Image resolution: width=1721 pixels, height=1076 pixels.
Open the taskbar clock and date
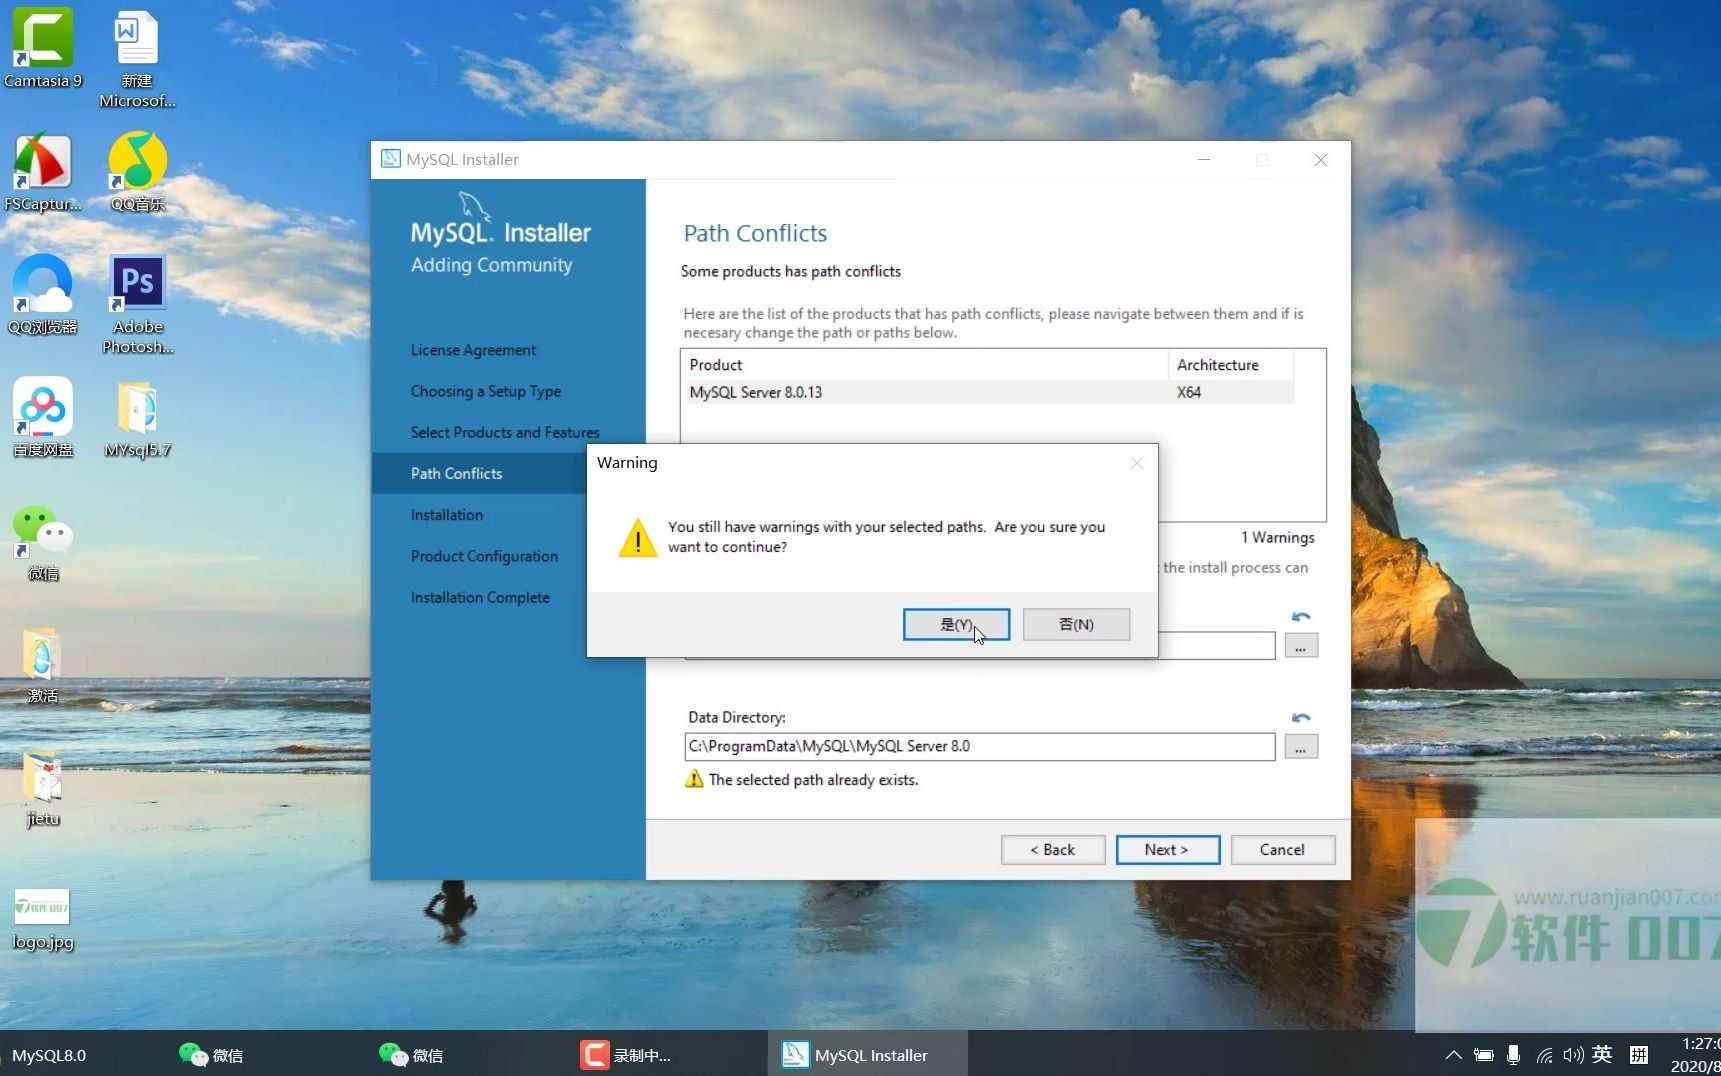(1695, 1055)
